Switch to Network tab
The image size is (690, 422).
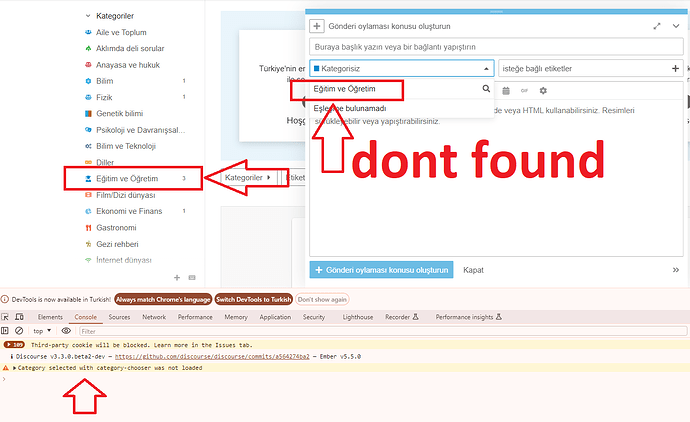(154, 317)
